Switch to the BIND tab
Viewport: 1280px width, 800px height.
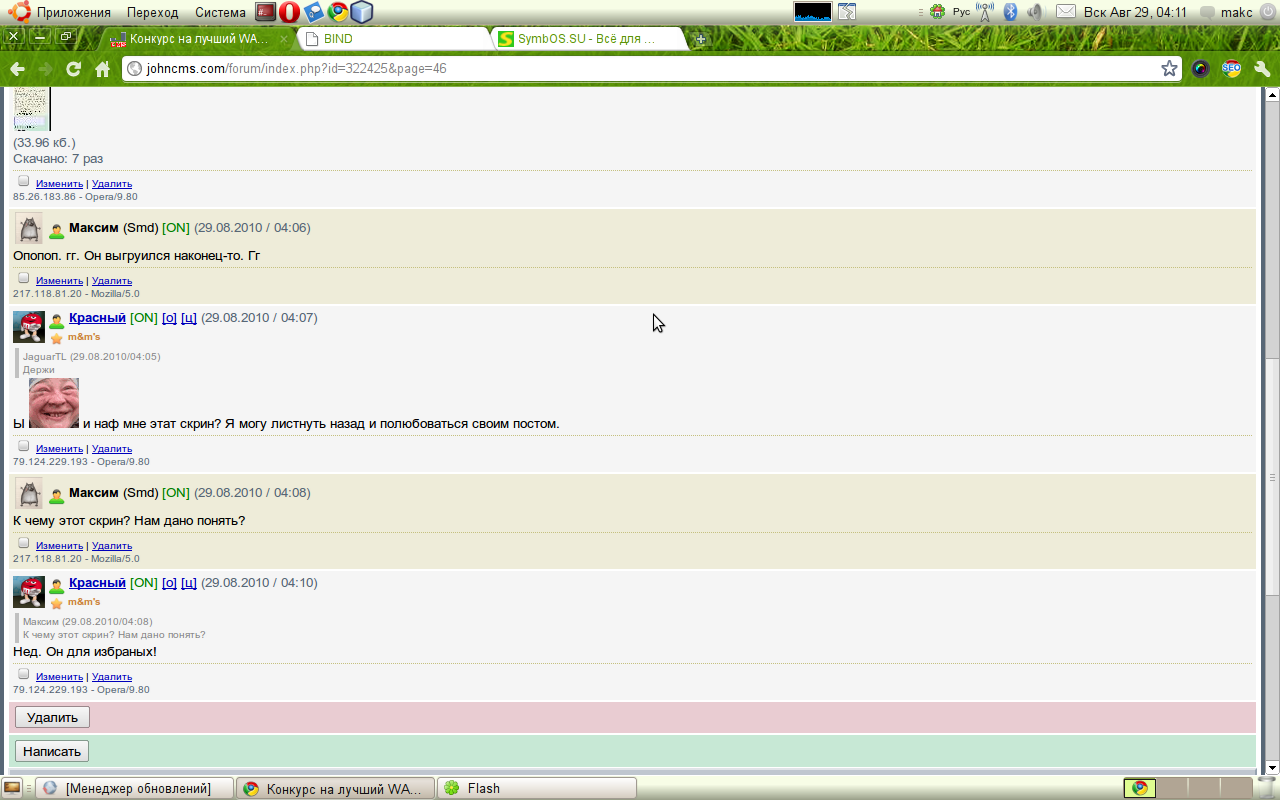[x=393, y=39]
